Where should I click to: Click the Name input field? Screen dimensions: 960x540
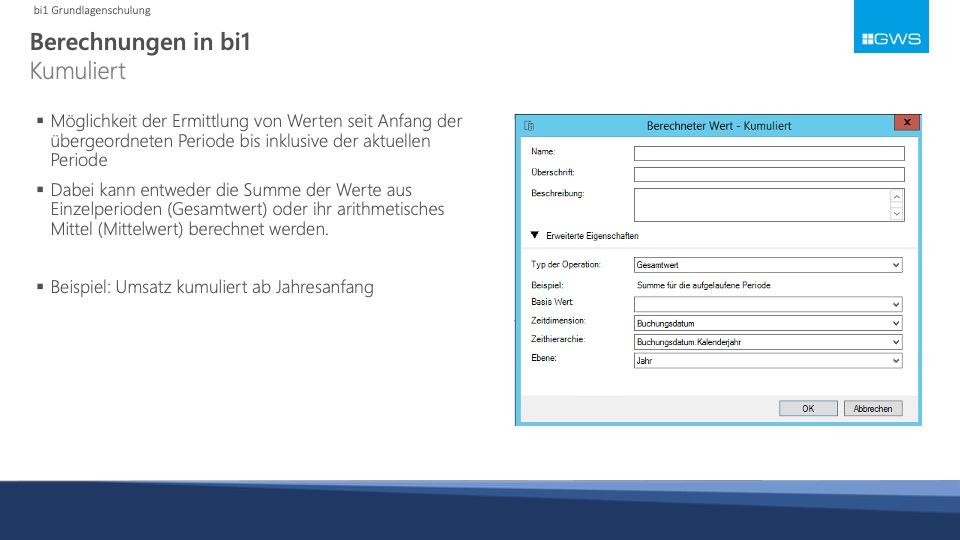pos(769,153)
